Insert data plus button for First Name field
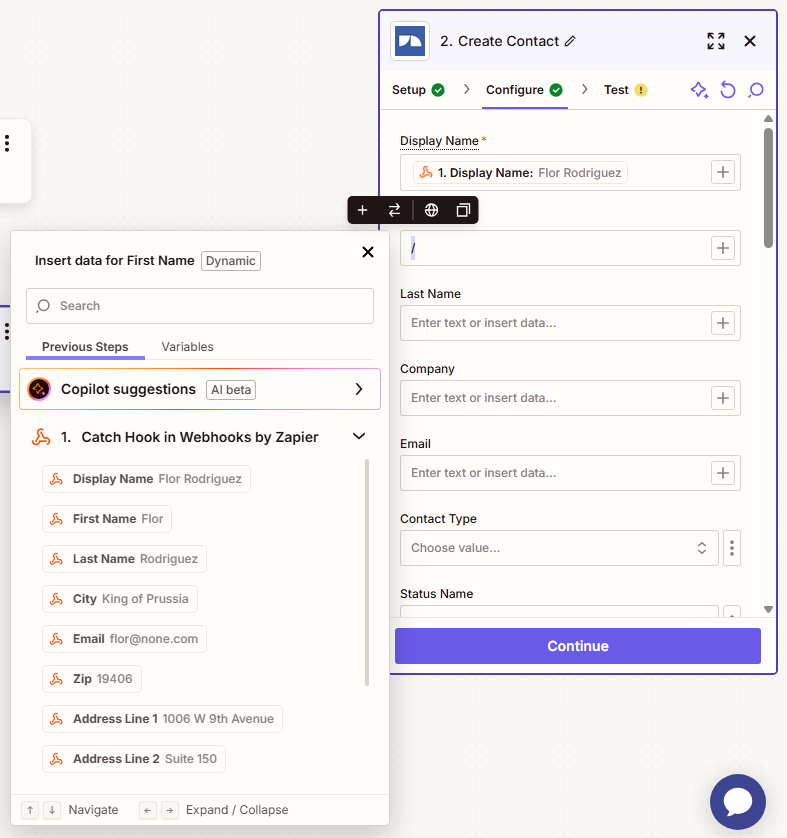The width and height of the screenshot is (787, 838). click(x=723, y=248)
